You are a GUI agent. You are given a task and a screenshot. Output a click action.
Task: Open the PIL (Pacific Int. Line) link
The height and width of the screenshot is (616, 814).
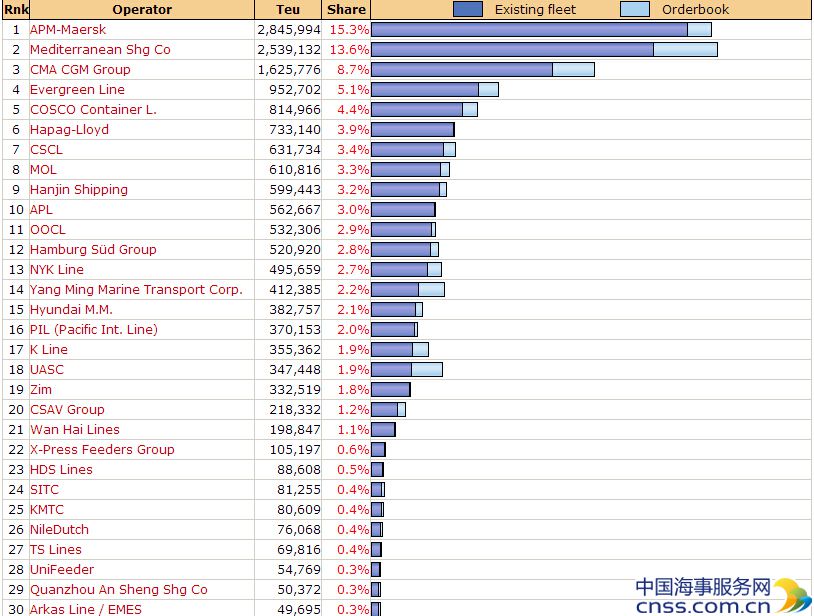(x=94, y=330)
